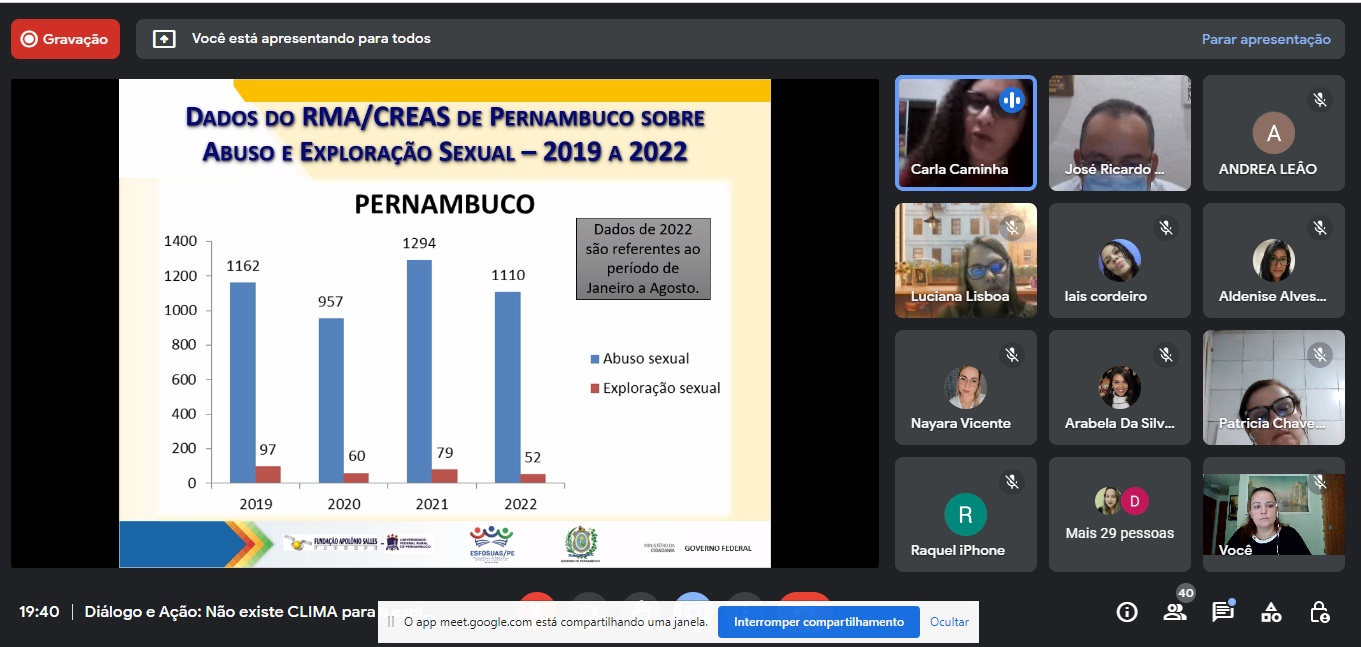This screenshot has height=647, width=1361.
Task: Open the chat panel icon
Action: coord(1223,612)
